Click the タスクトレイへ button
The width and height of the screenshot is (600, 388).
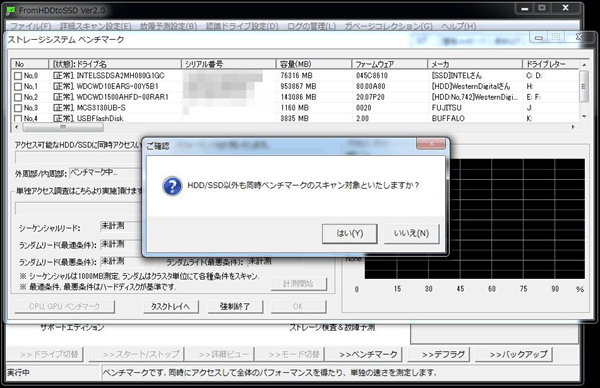point(170,306)
